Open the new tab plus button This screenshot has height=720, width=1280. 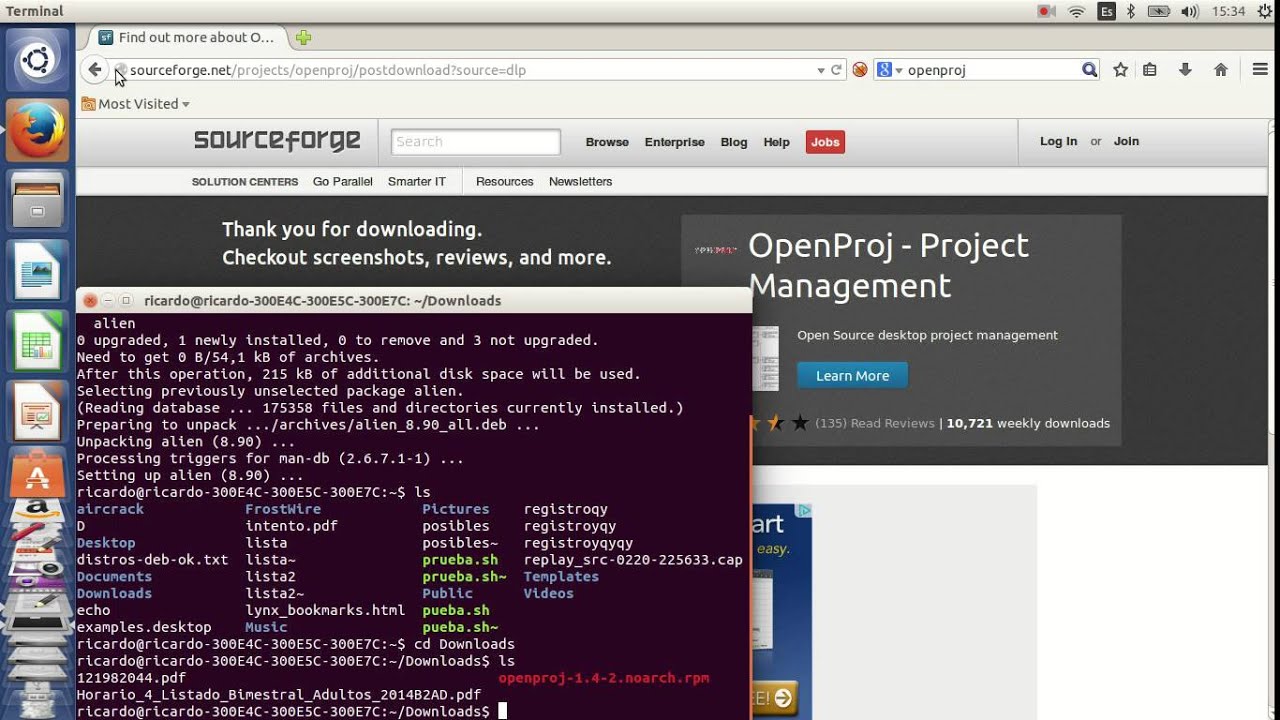pos(303,37)
